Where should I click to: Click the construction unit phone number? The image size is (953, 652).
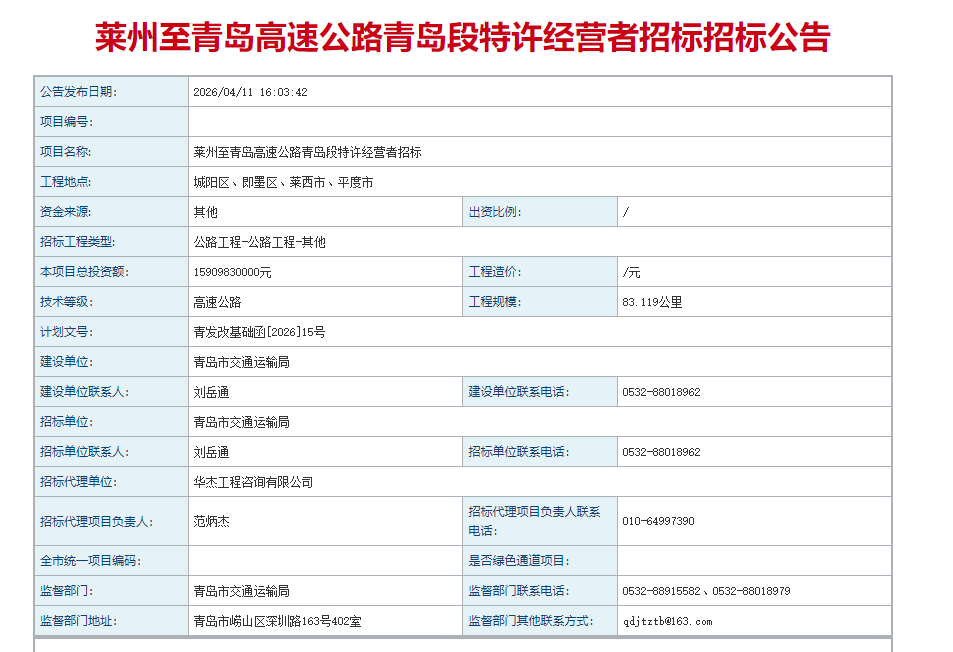(661, 392)
